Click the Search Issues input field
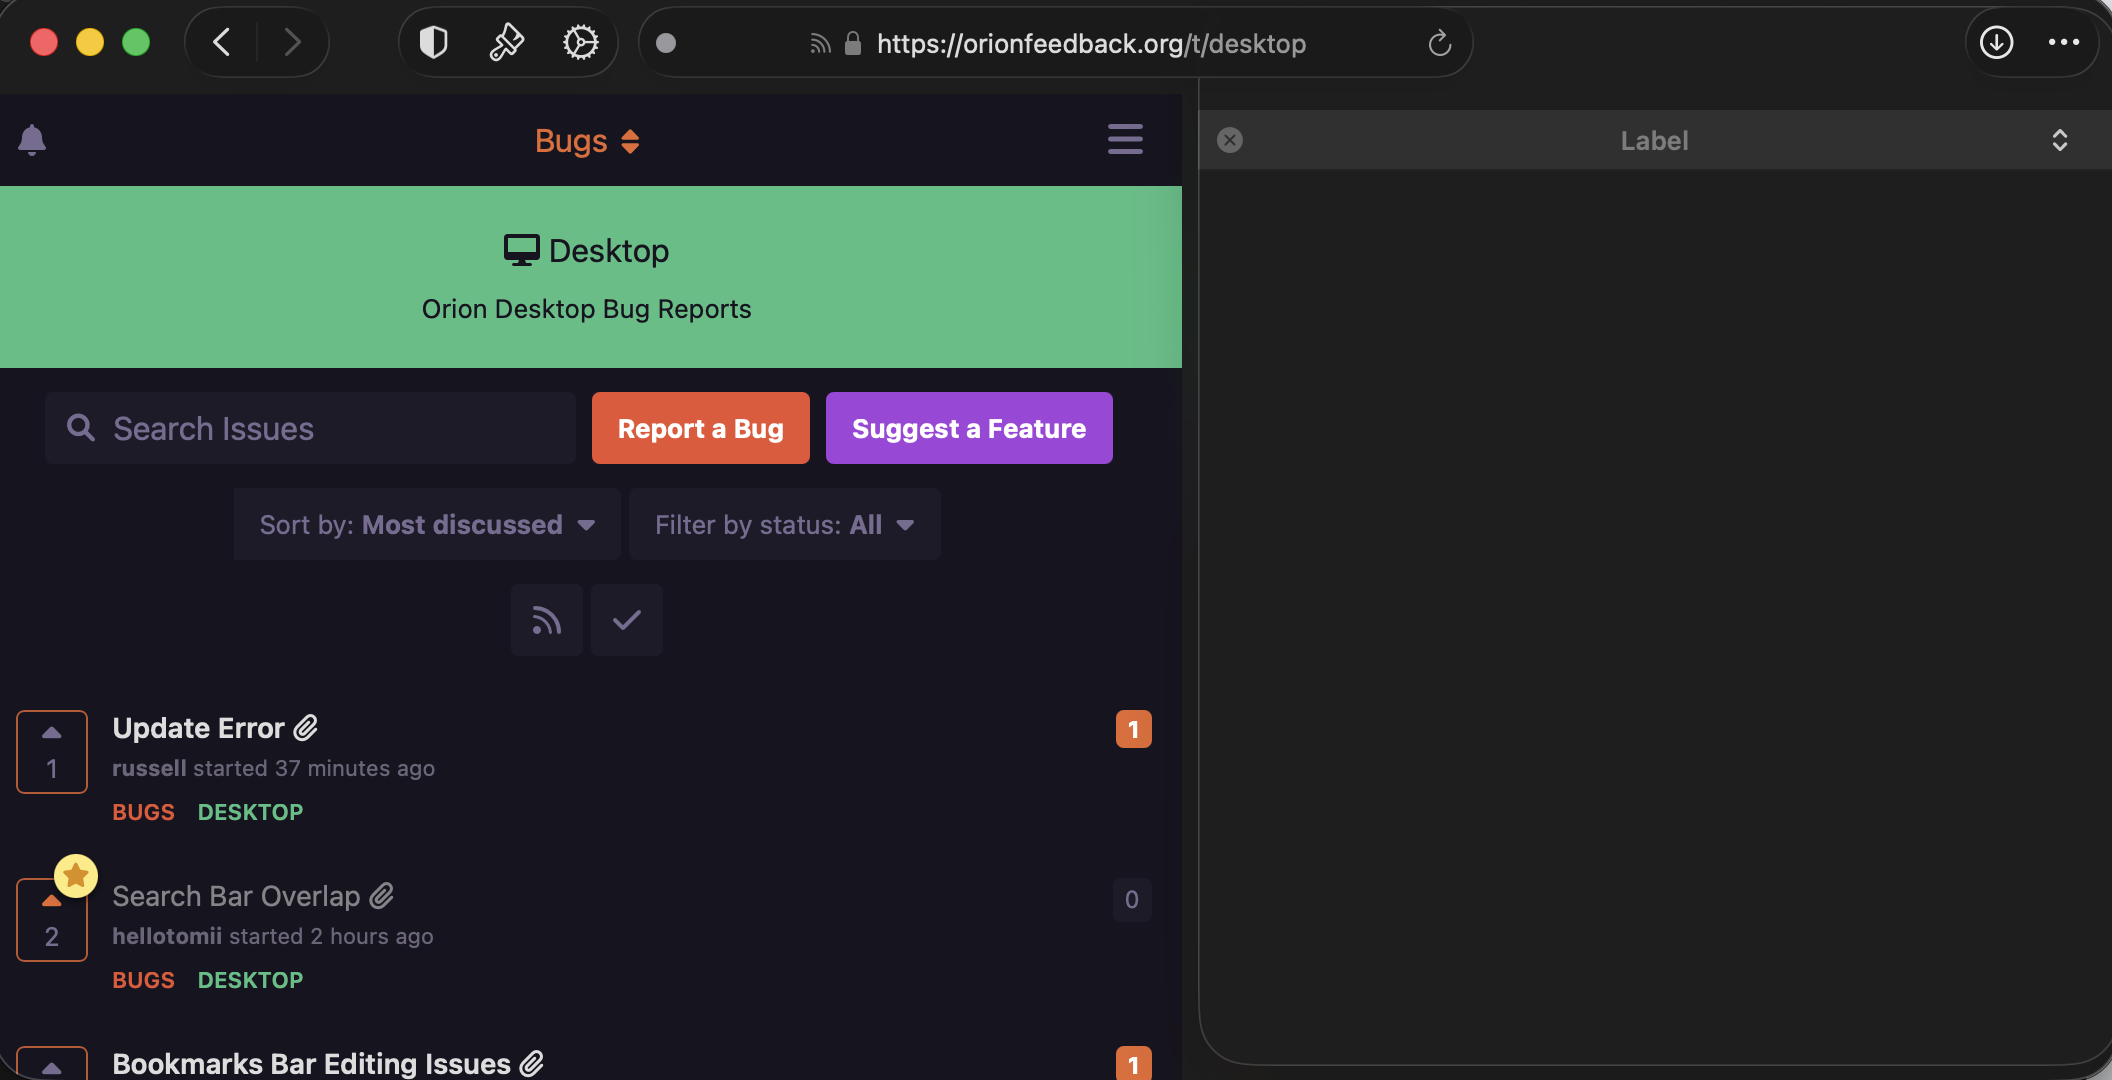 [310, 428]
